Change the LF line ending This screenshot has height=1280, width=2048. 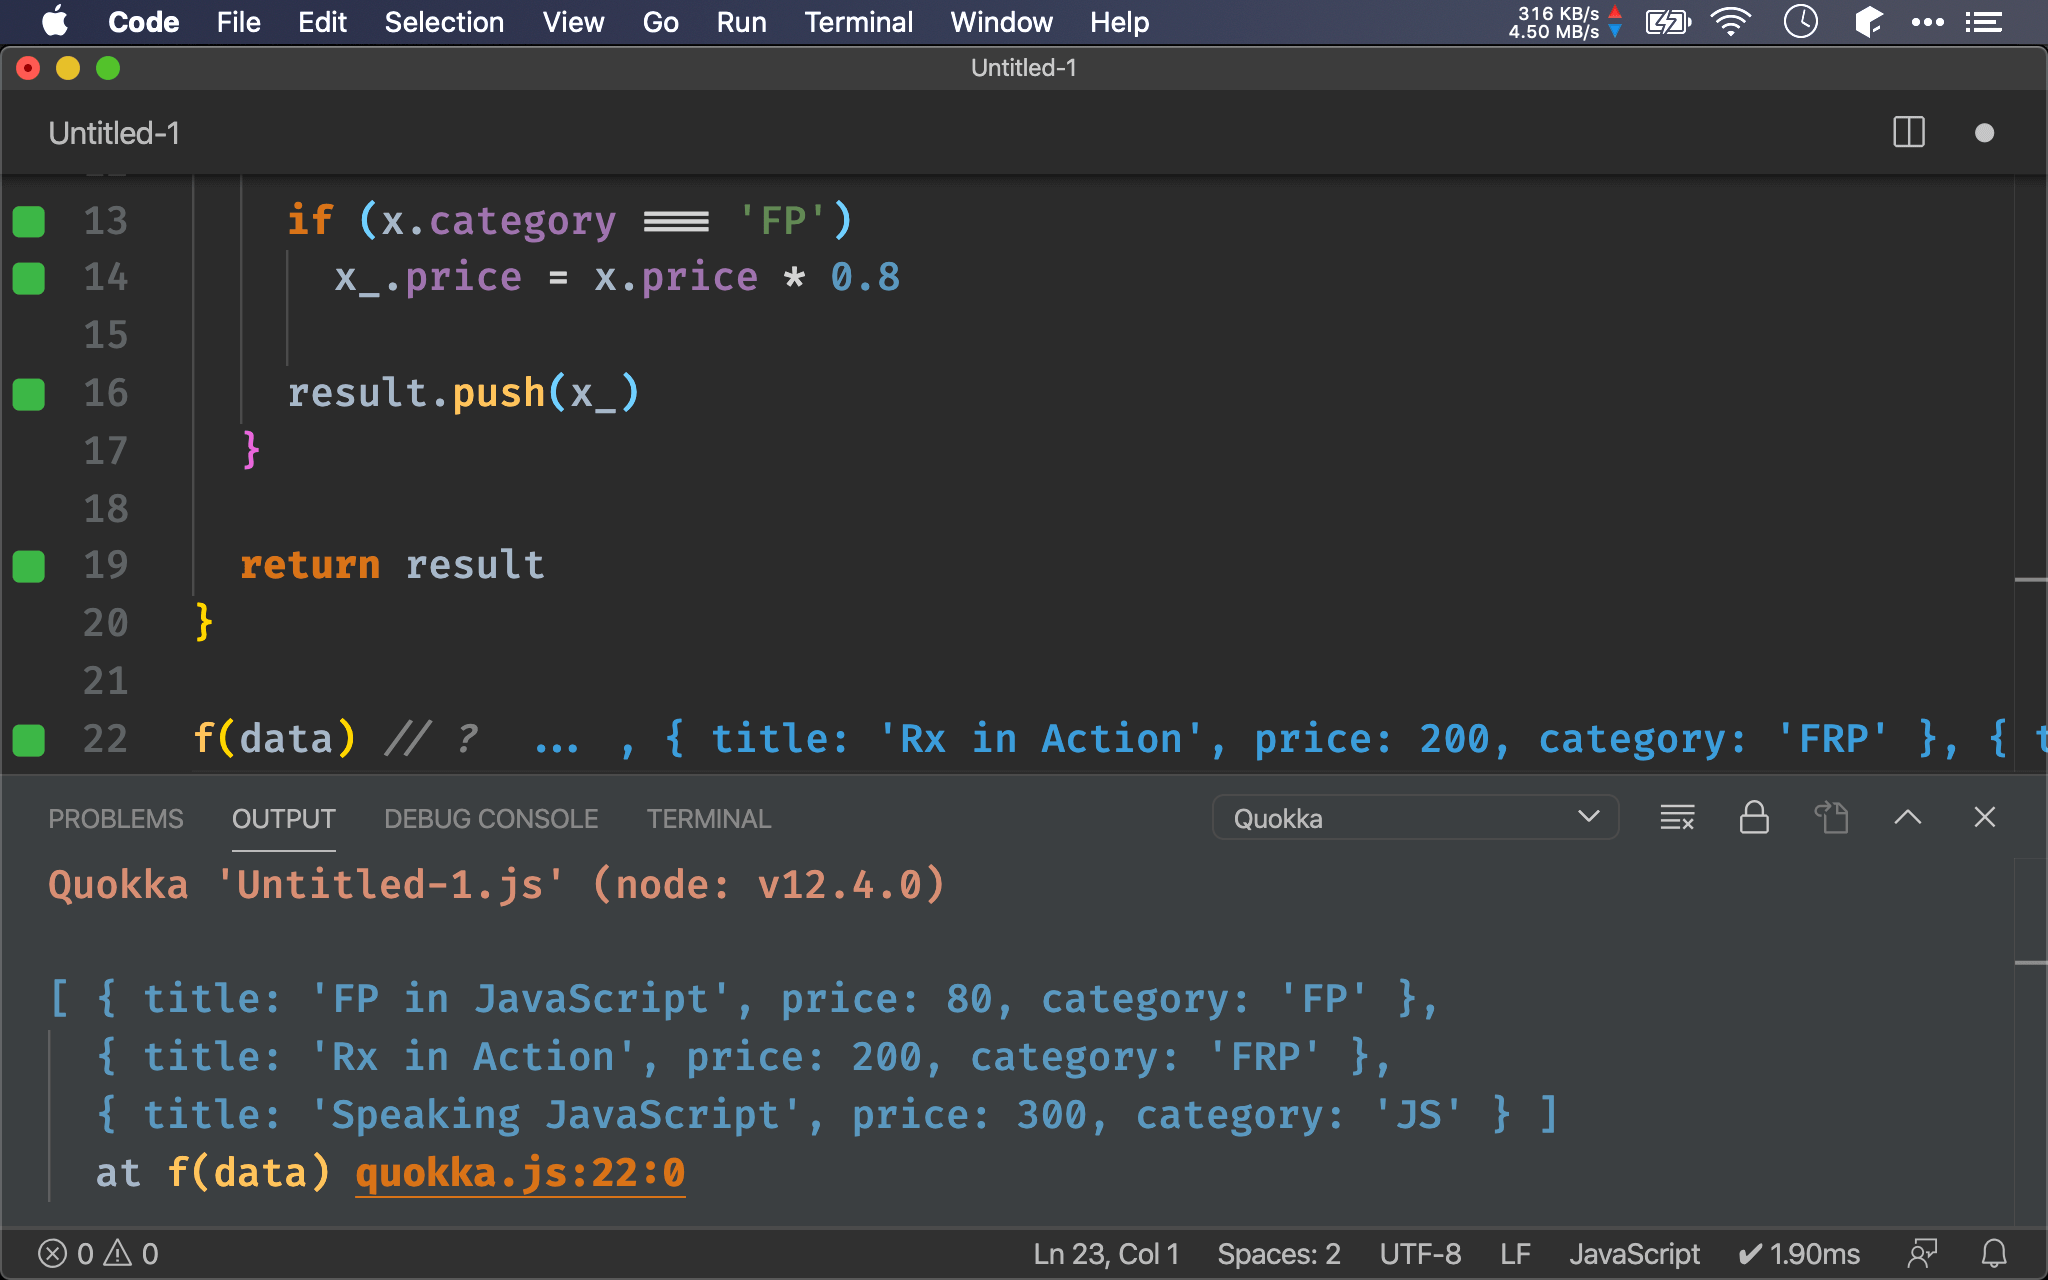1515,1253
